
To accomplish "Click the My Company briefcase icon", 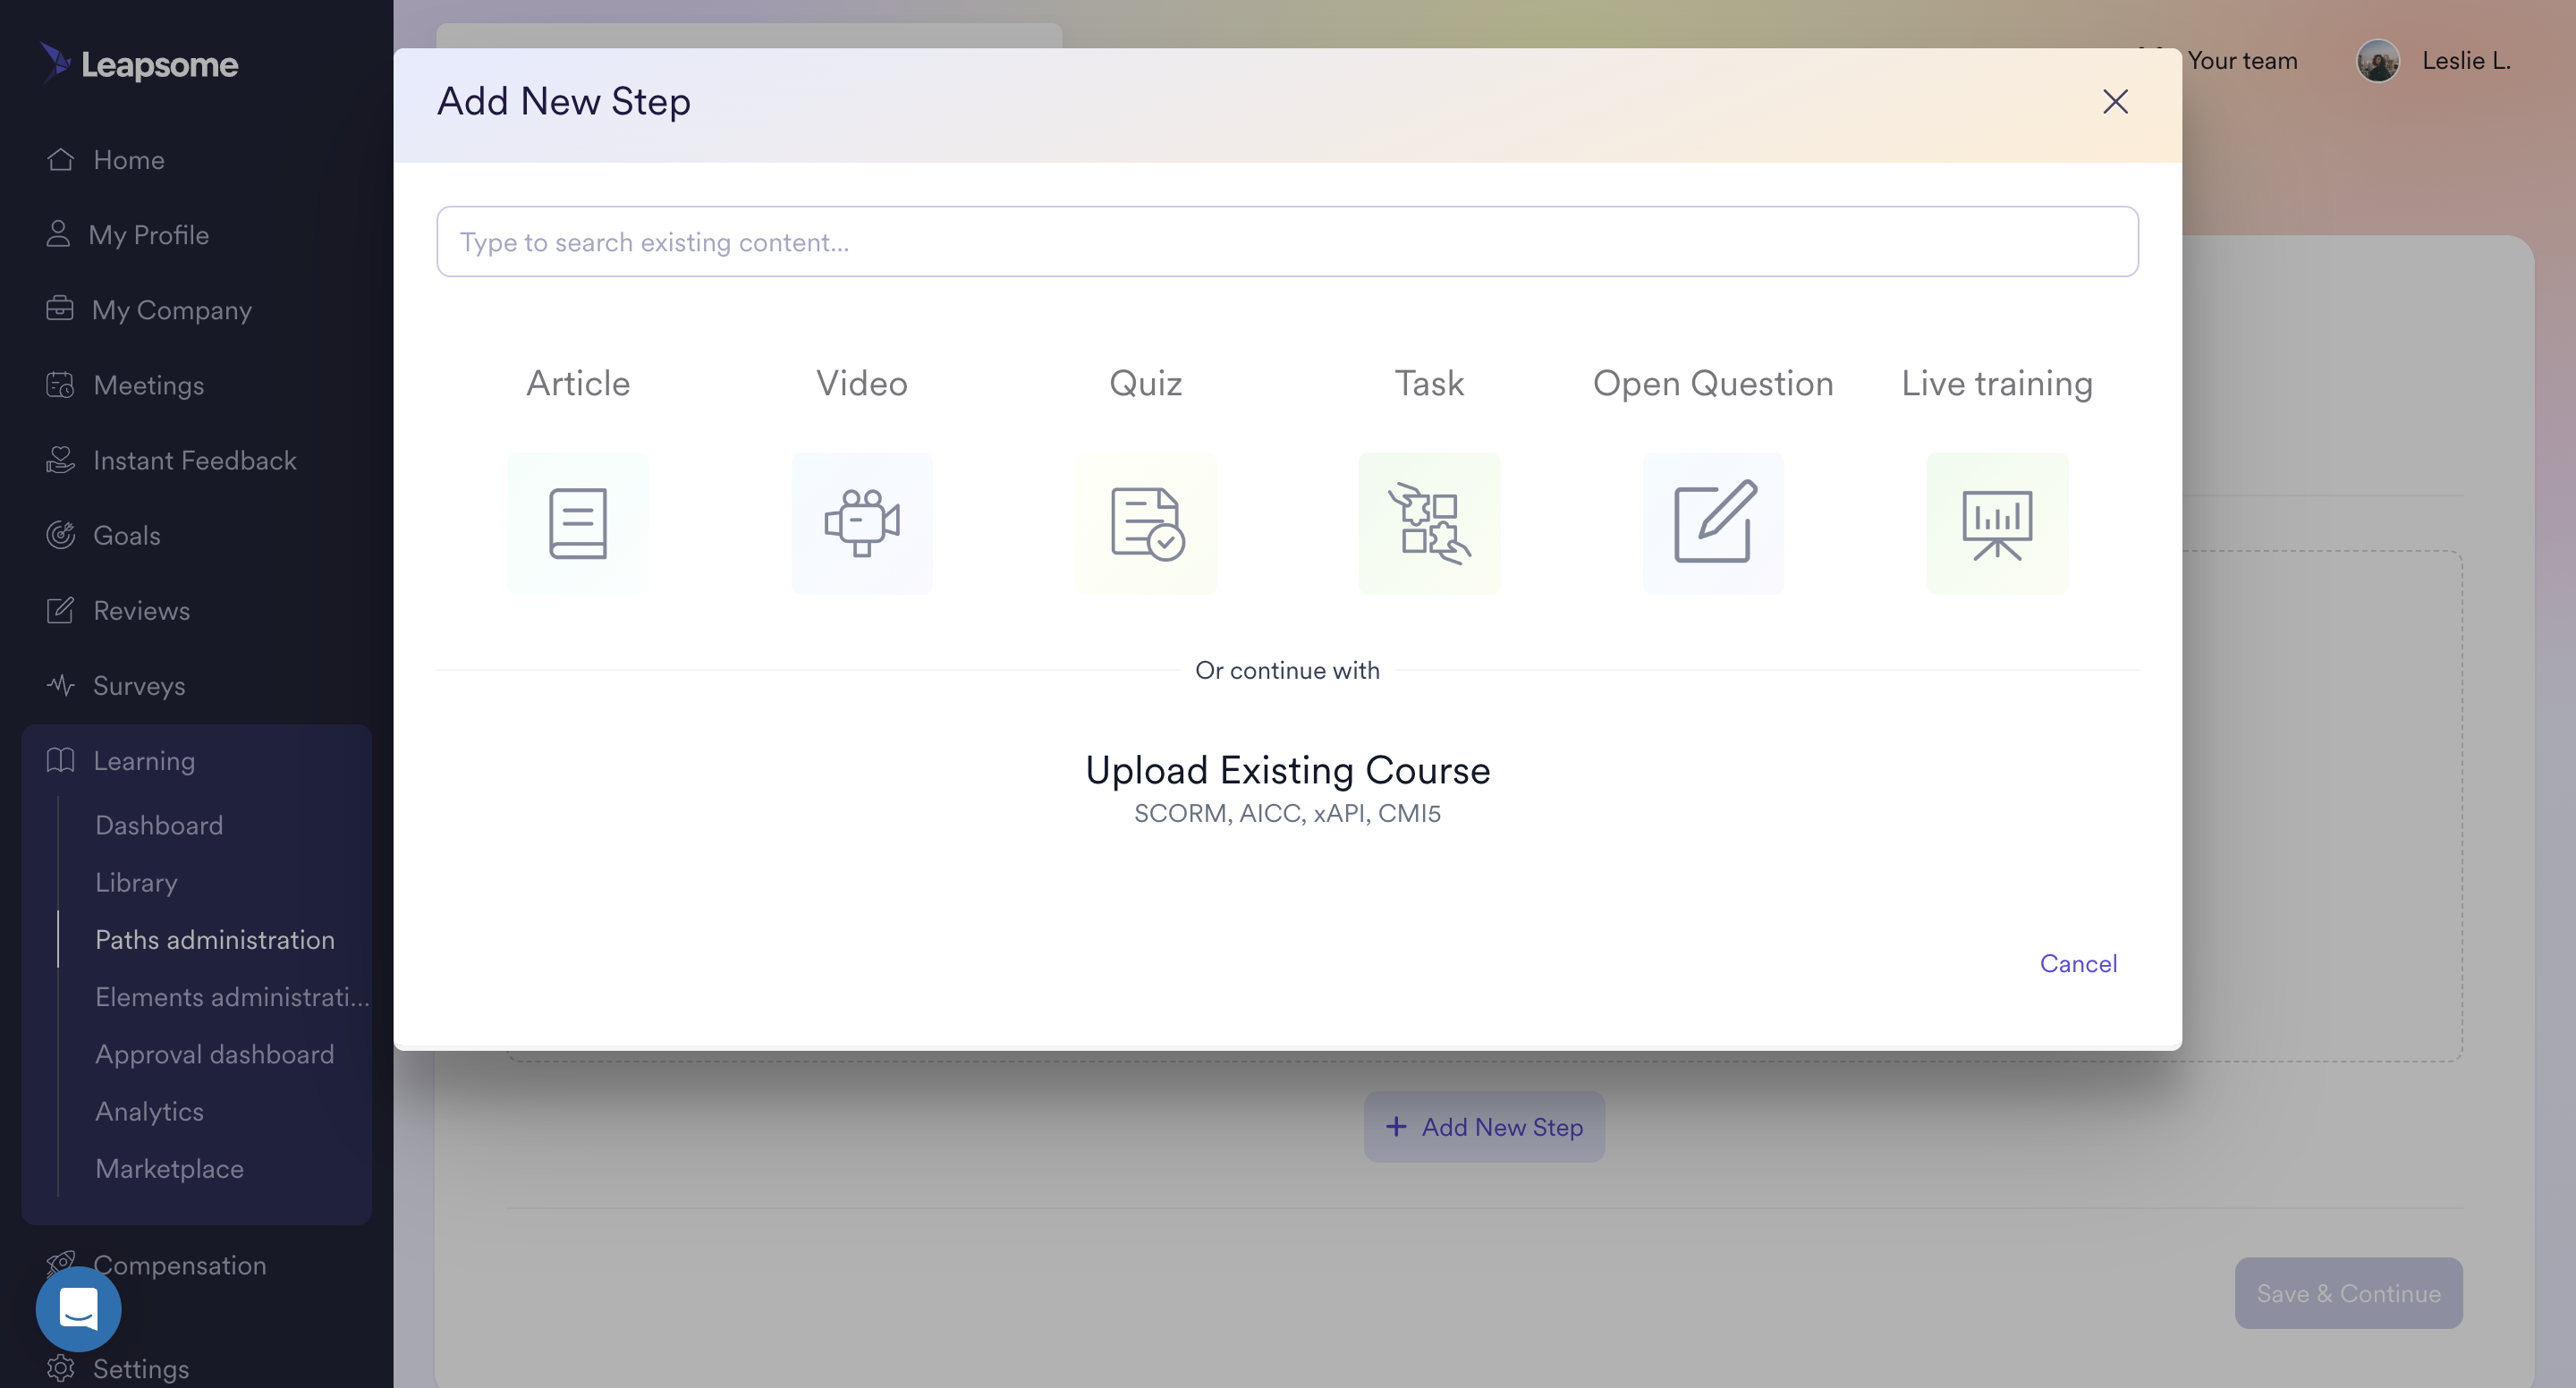I will [x=60, y=309].
